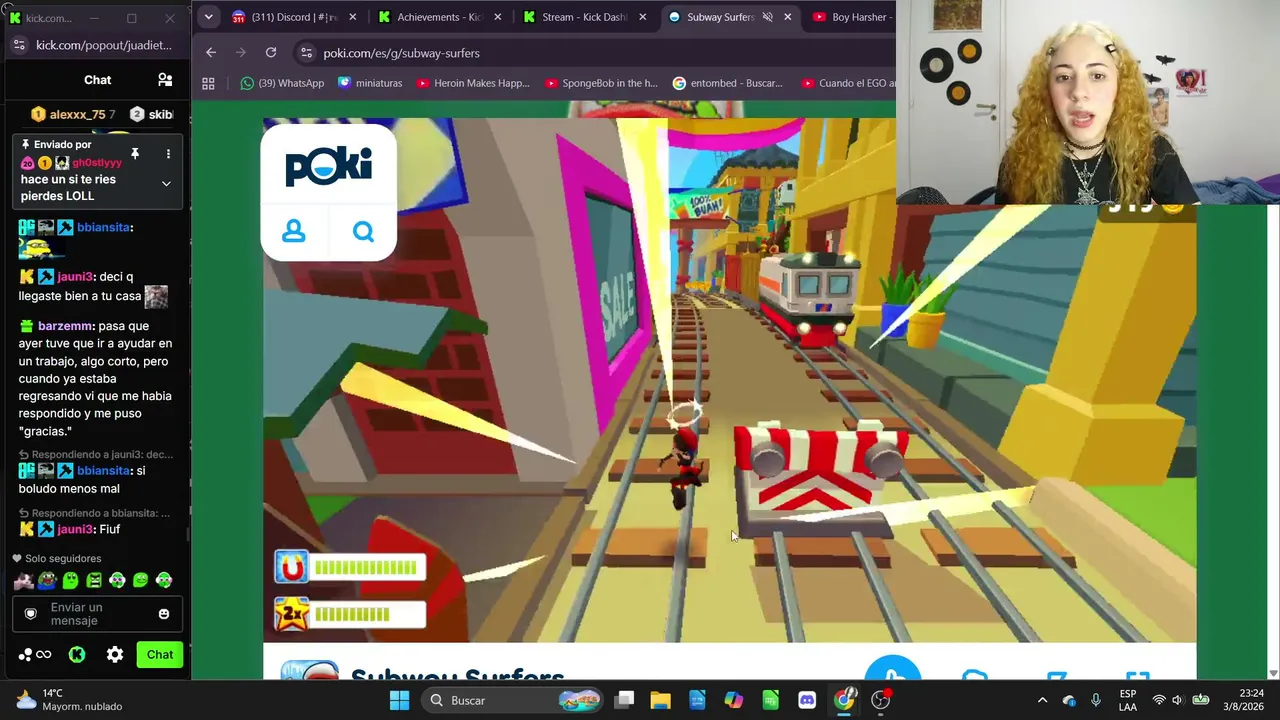Click the round Kick logo emote button
This screenshot has height=720, width=1280.
(x=77, y=655)
